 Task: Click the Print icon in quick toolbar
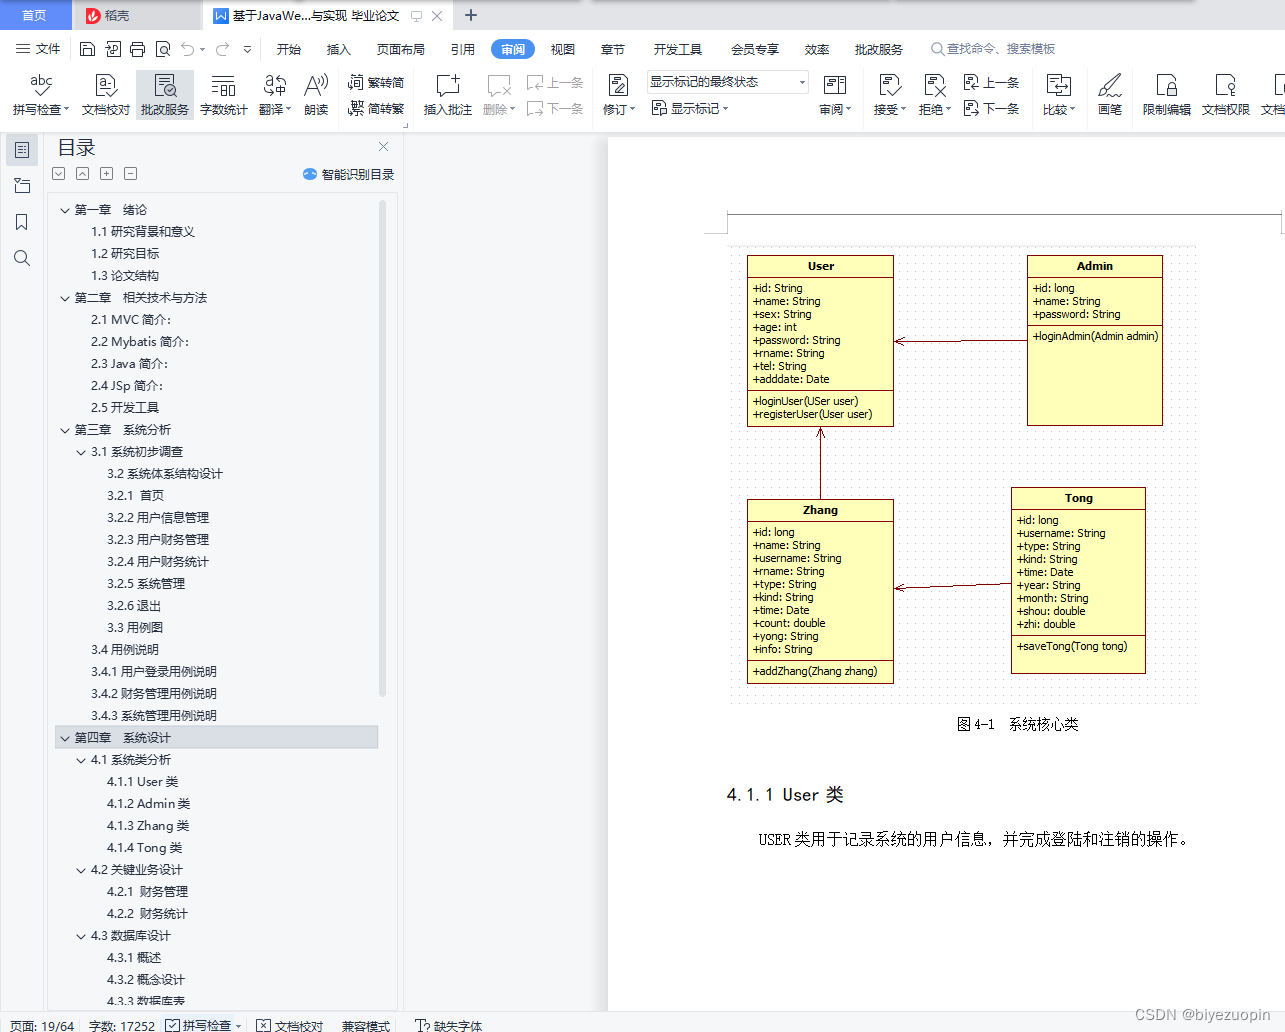click(x=137, y=49)
